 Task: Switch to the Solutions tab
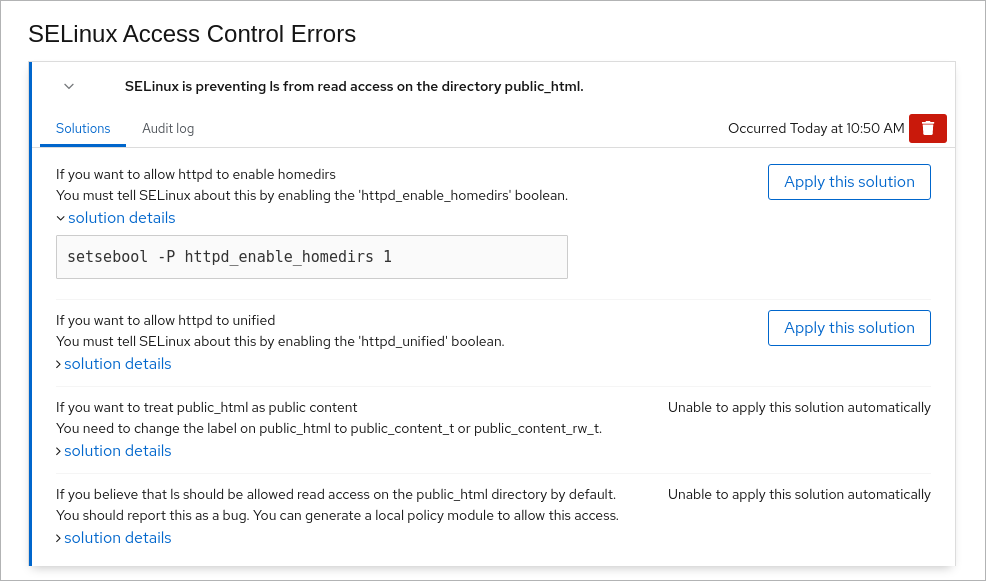click(83, 129)
